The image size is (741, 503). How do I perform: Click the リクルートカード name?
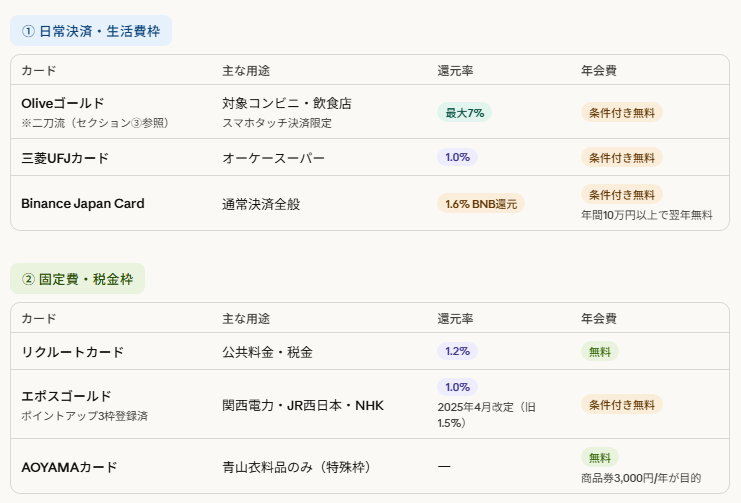pos(73,352)
